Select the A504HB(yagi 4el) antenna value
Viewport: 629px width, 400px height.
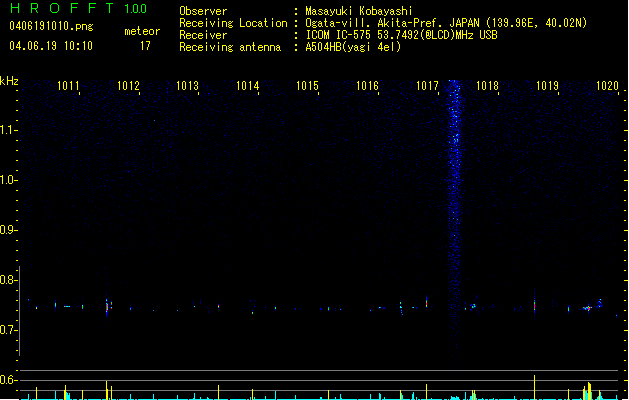click(x=353, y=47)
